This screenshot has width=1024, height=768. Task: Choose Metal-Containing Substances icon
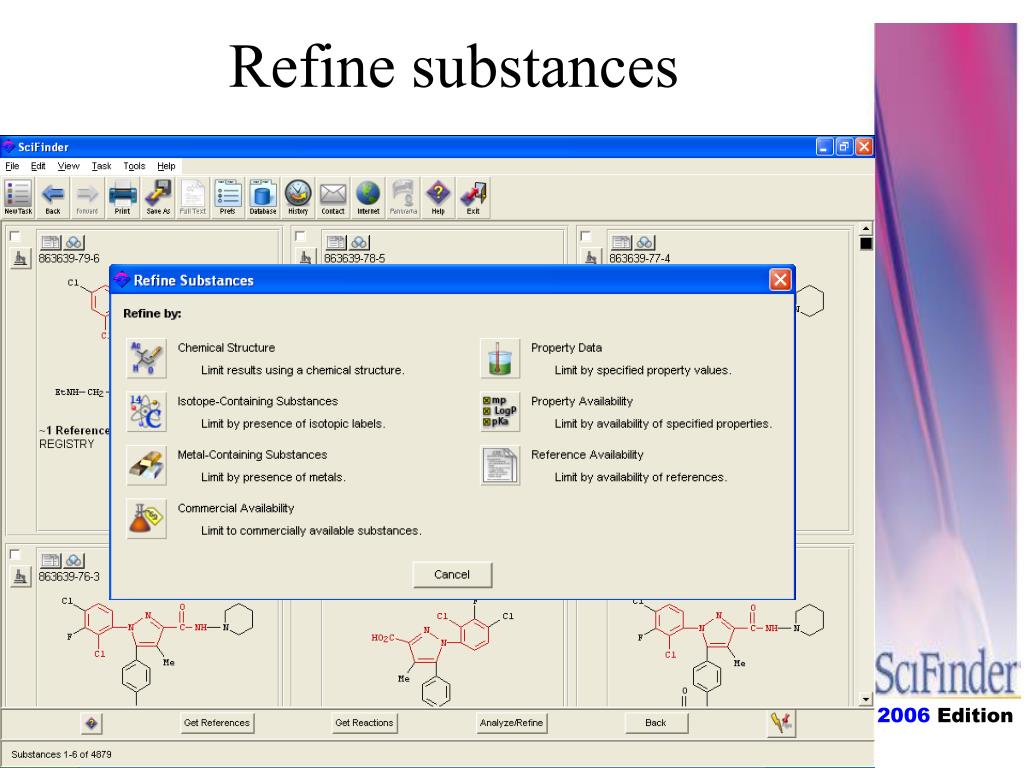(146, 466)
